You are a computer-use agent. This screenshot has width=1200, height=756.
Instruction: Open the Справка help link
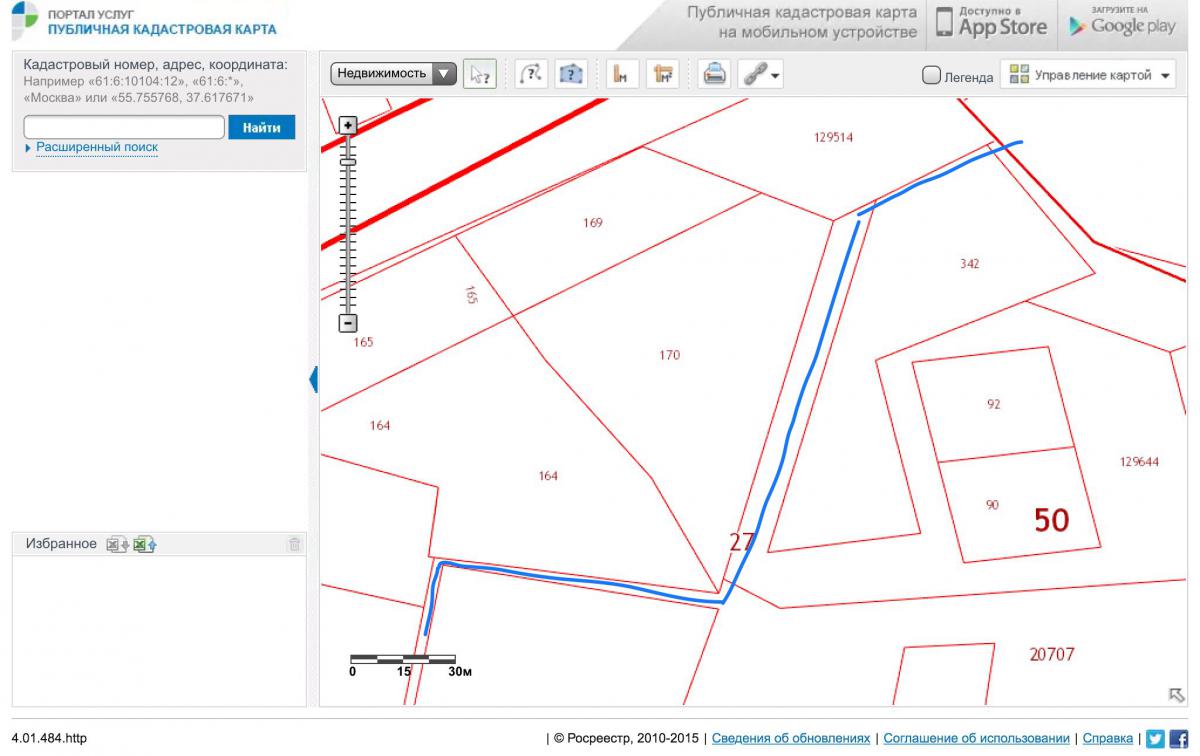coord(1107,738)
